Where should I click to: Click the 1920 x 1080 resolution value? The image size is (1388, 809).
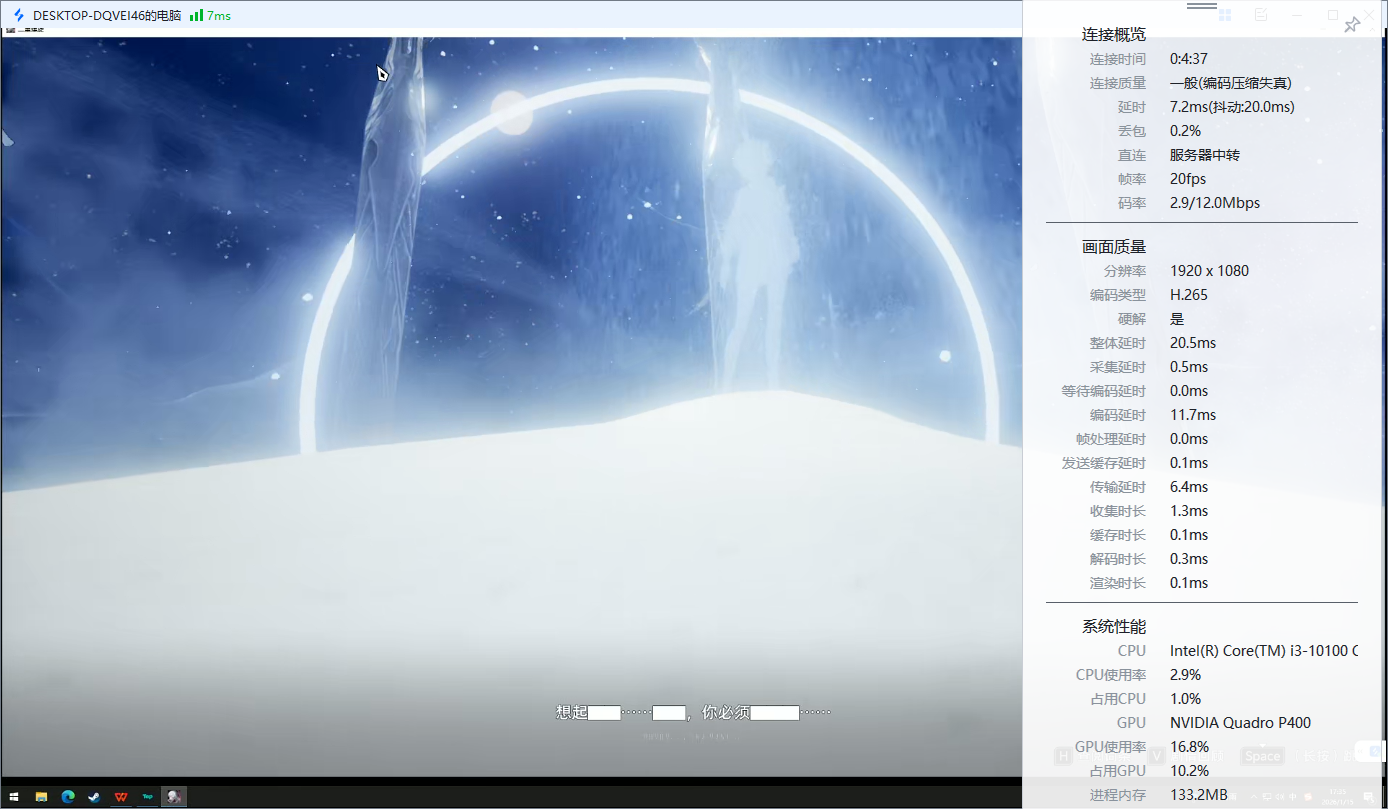click(x=1209, y=271)
